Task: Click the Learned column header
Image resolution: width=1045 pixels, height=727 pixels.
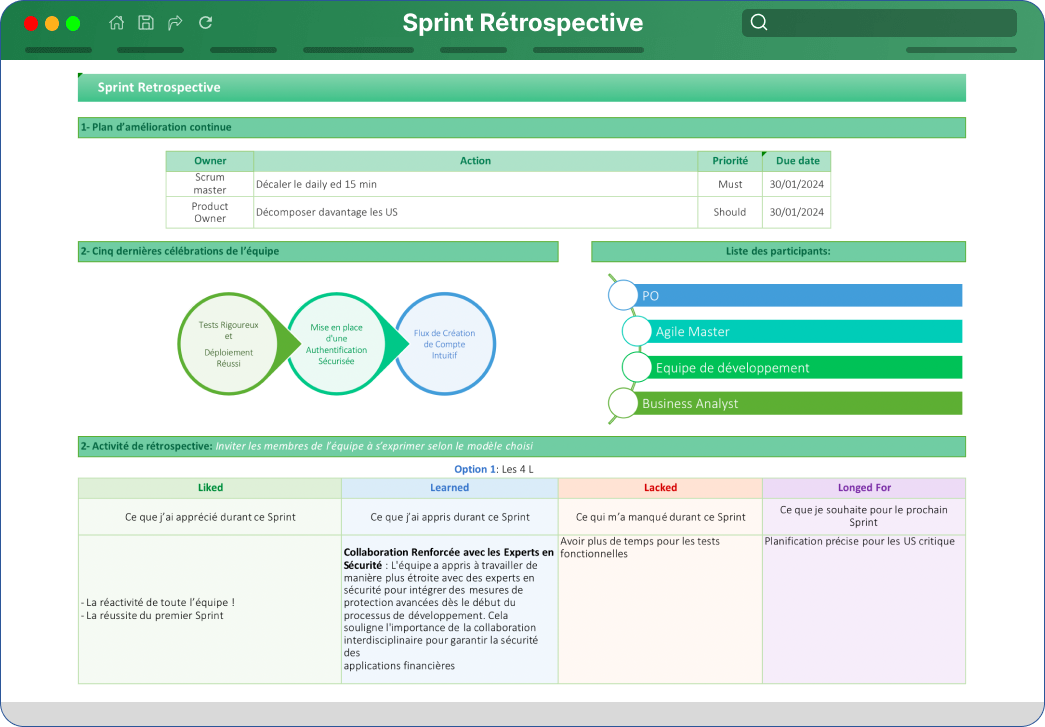Action: [449, 488]
